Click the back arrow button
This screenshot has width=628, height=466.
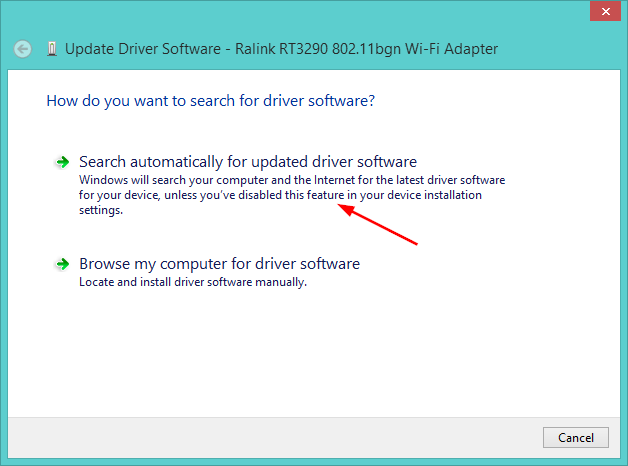tap(22, 49)
